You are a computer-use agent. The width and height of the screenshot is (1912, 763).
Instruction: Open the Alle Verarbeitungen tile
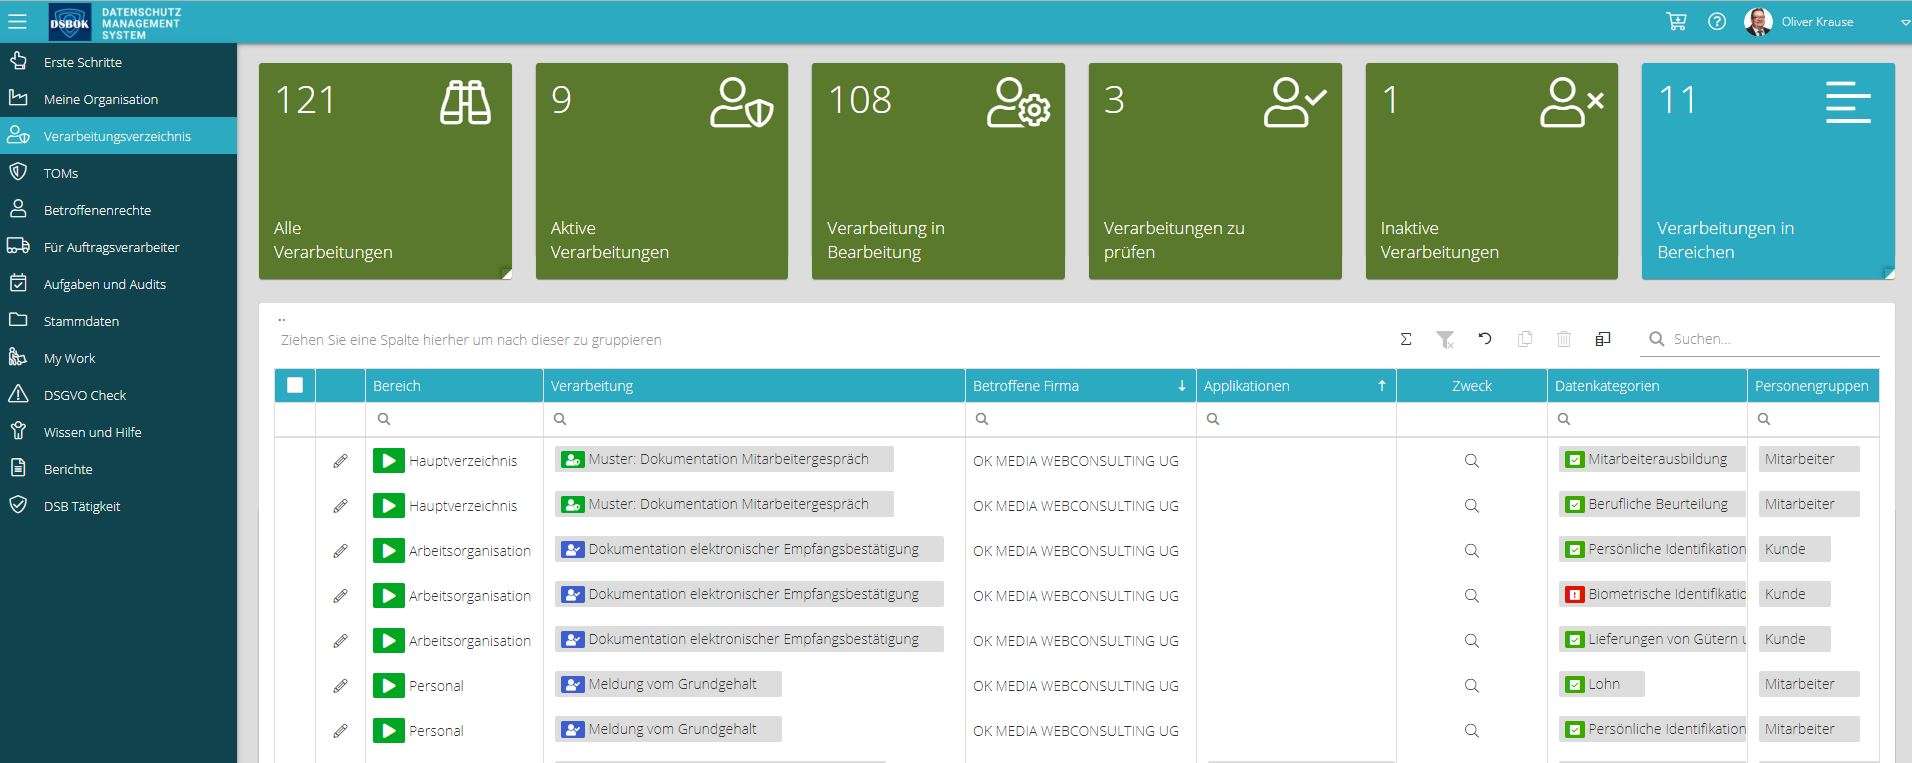click(x=385, y=171)
